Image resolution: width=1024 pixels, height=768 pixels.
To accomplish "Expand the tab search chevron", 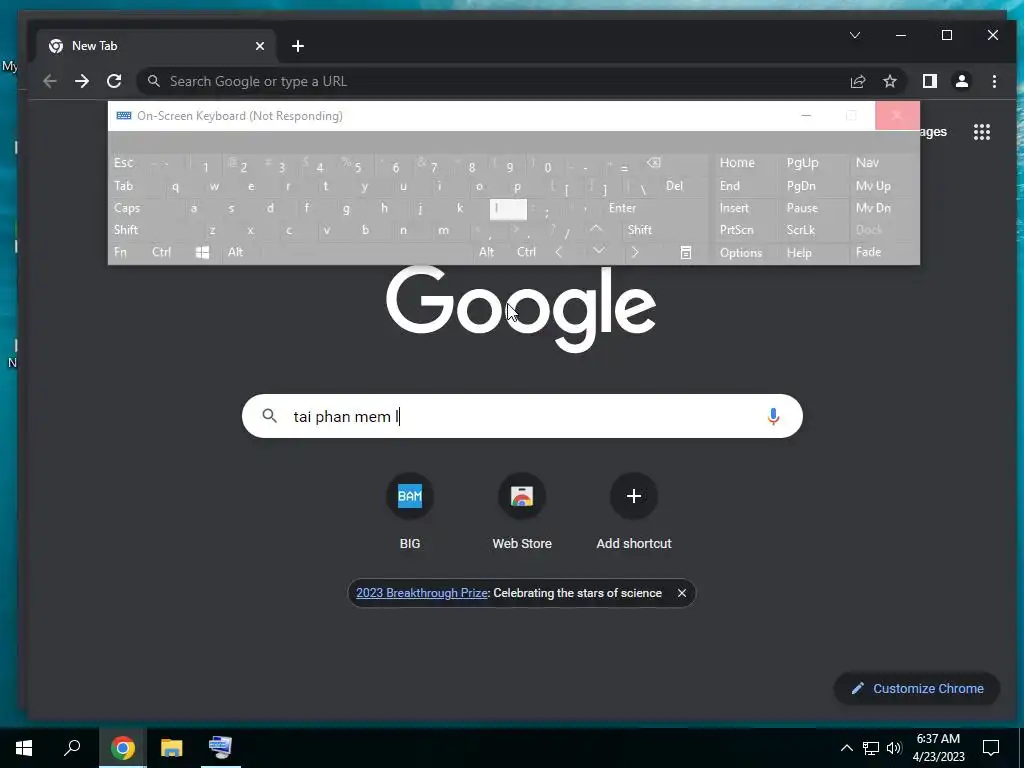I will click(855, 35).
